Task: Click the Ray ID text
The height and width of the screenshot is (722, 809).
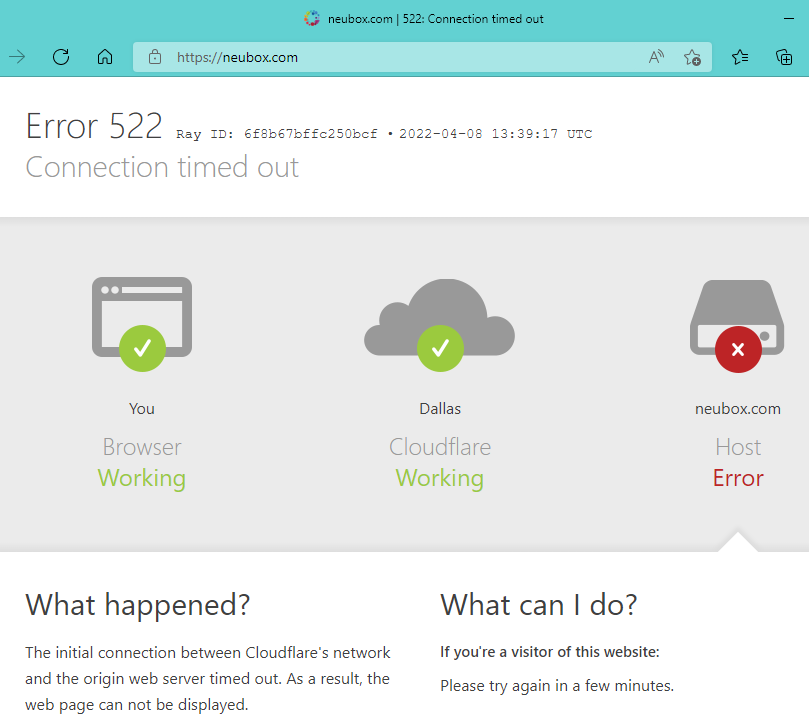Action: [277, 134]
